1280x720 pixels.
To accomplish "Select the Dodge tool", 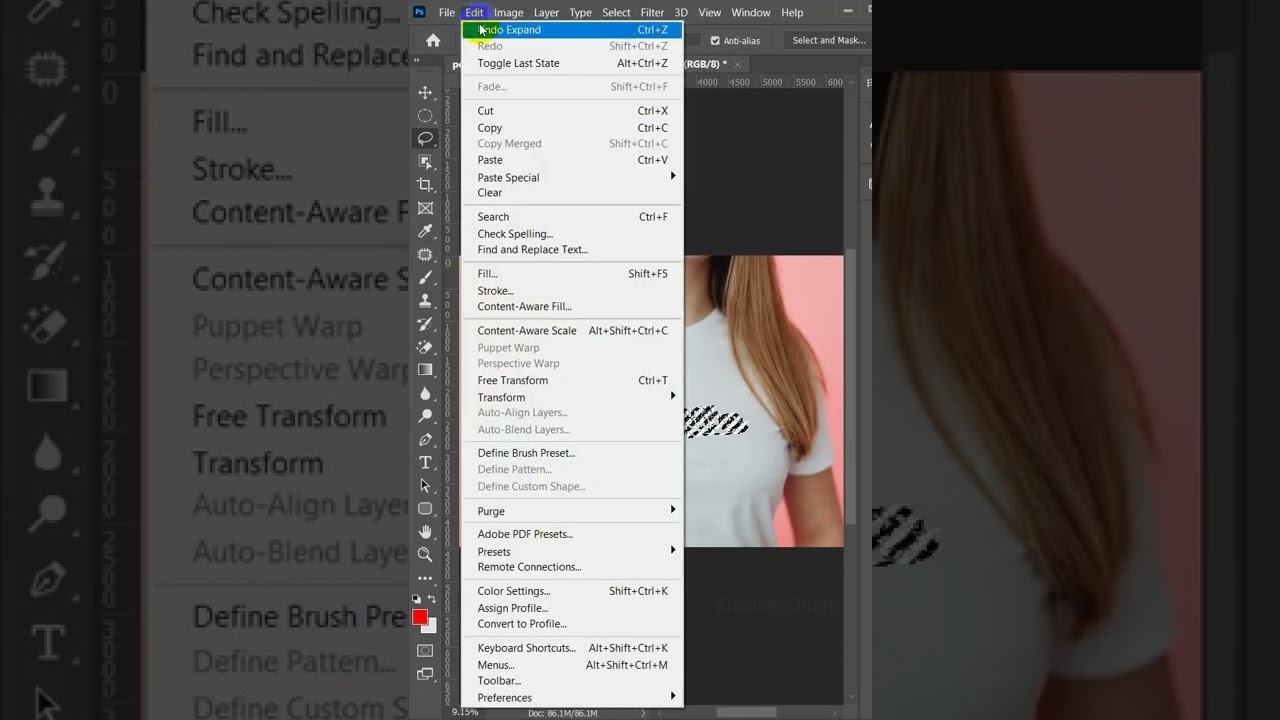I will pos(425,416).
